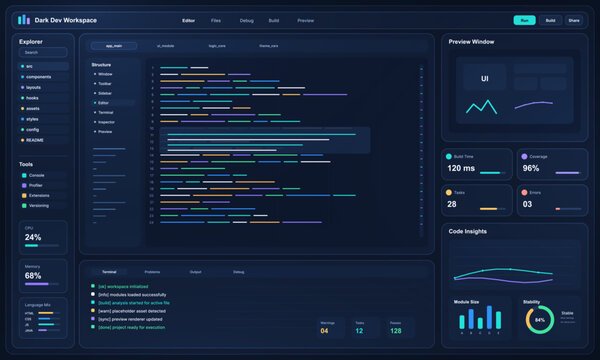This screenshot has height=360, width=600.
Task: Click the Coverage progress bar
Action: [x=568, y=173]
